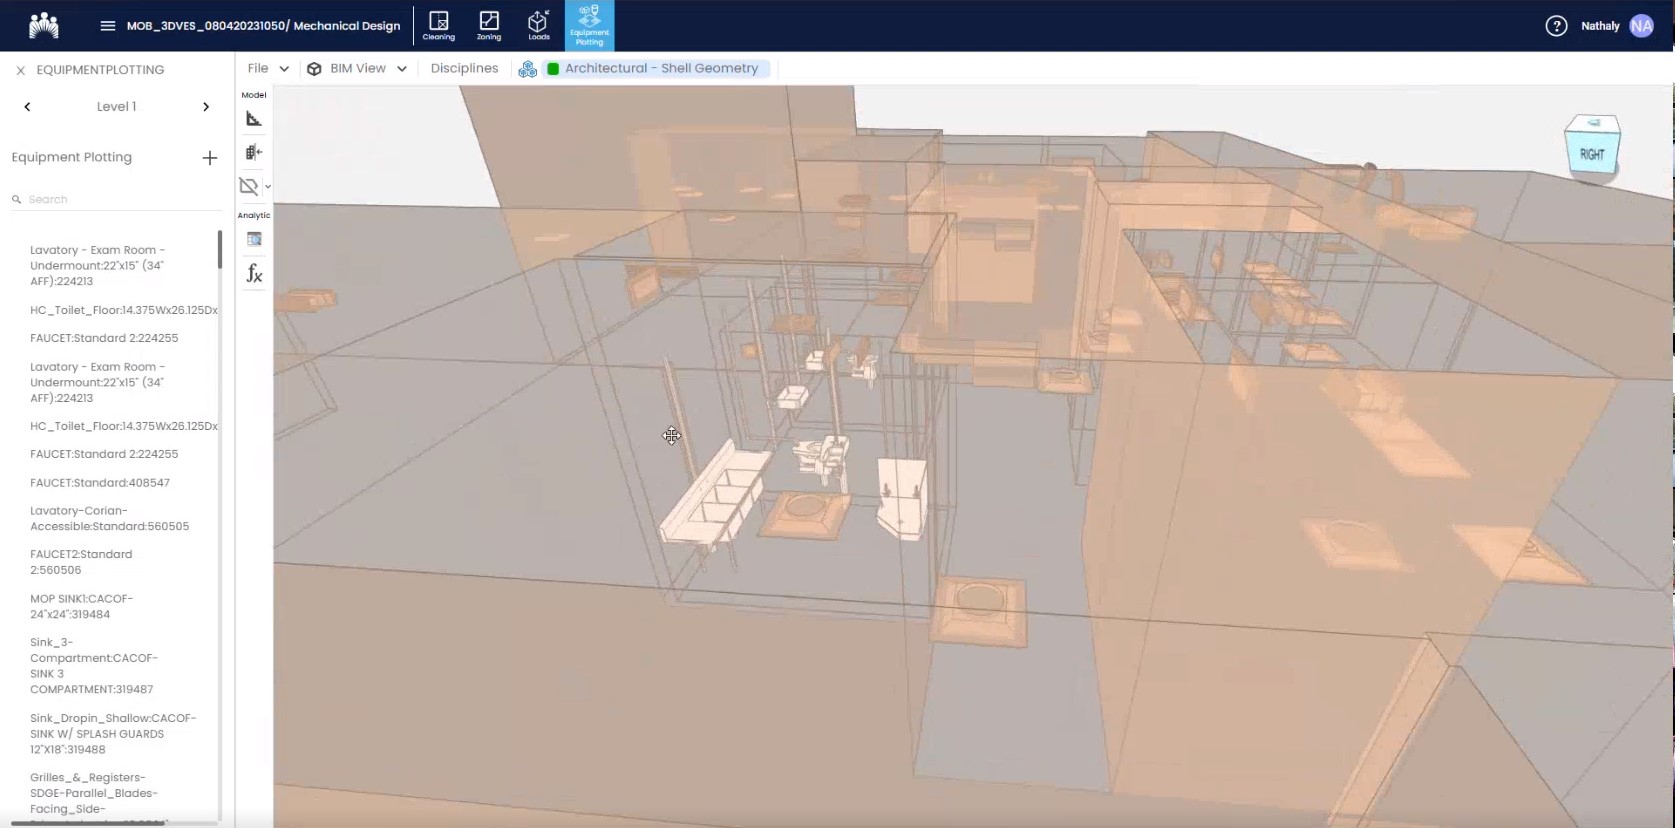This screenshot has height=828, width=1675.
Task: Expand the File dropdown menu
Action: click(x=268, y=68)
